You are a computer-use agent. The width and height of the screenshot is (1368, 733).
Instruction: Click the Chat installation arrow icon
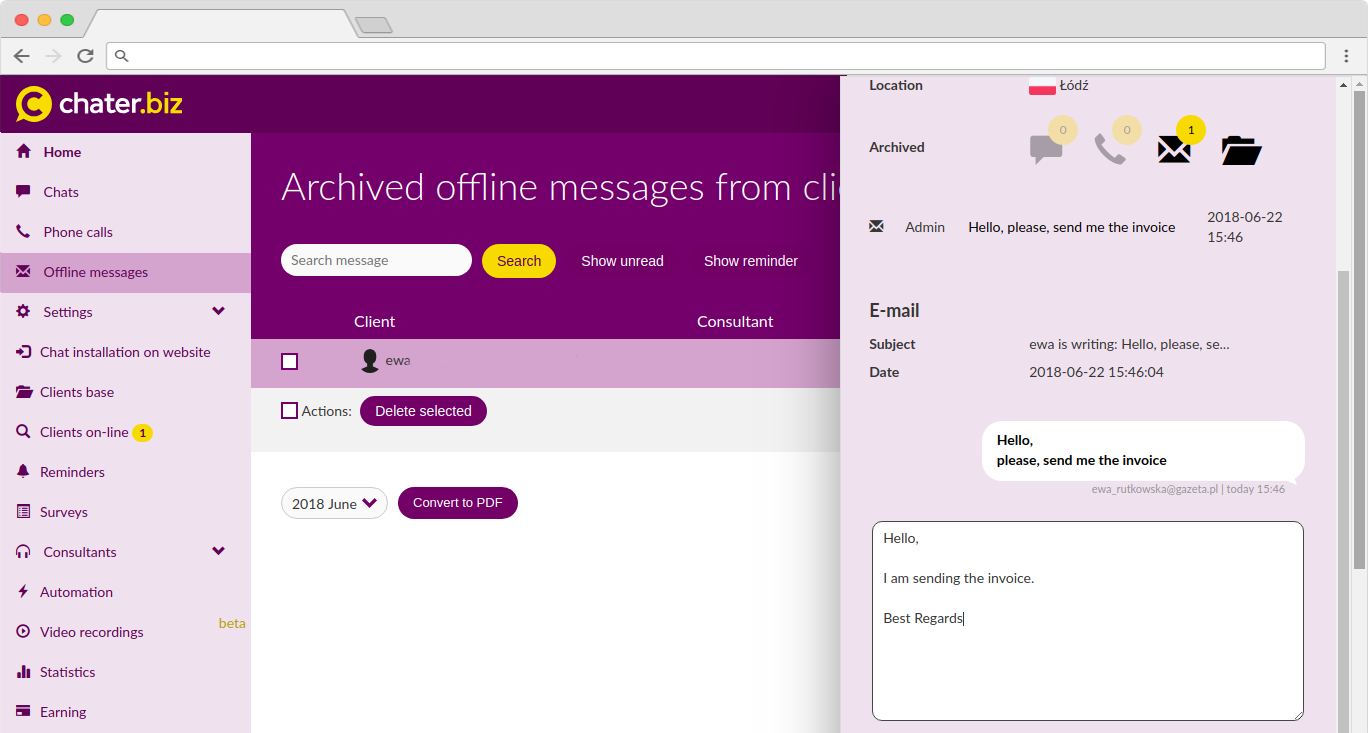[23, 351]
